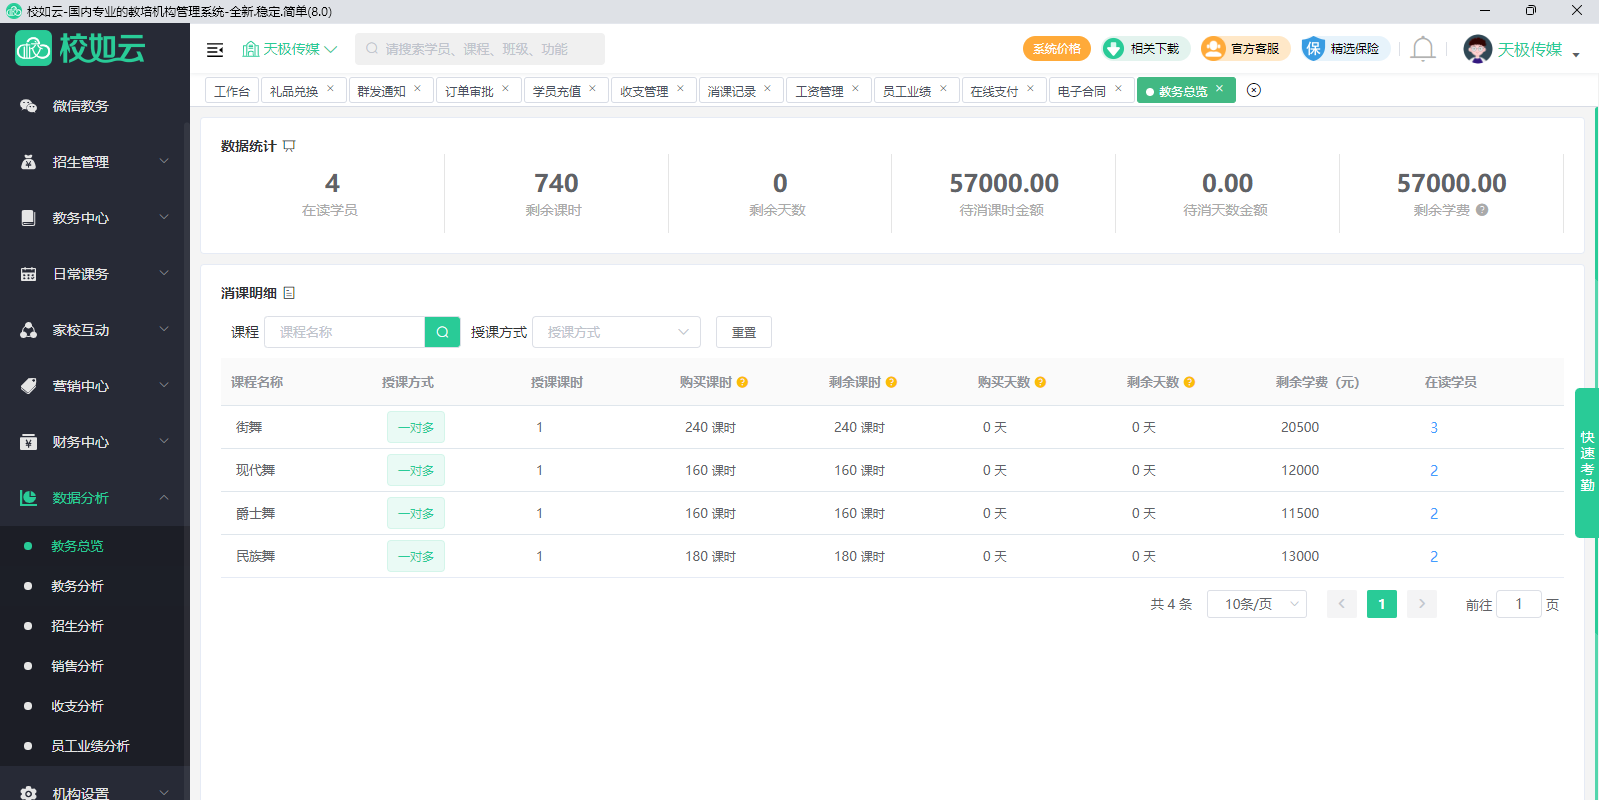Expand the 招生管理 sidebar menu
This screenshot has height=800, width=1599.
95,162
